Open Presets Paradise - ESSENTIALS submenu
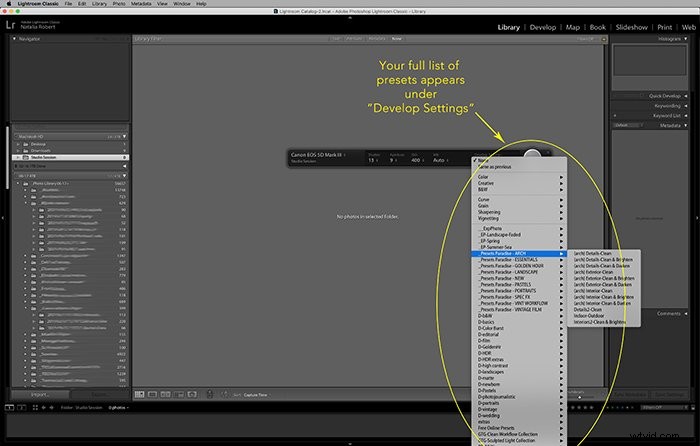Image resolution: width=700 pixels, height=446 pixels. coord(519,259)
